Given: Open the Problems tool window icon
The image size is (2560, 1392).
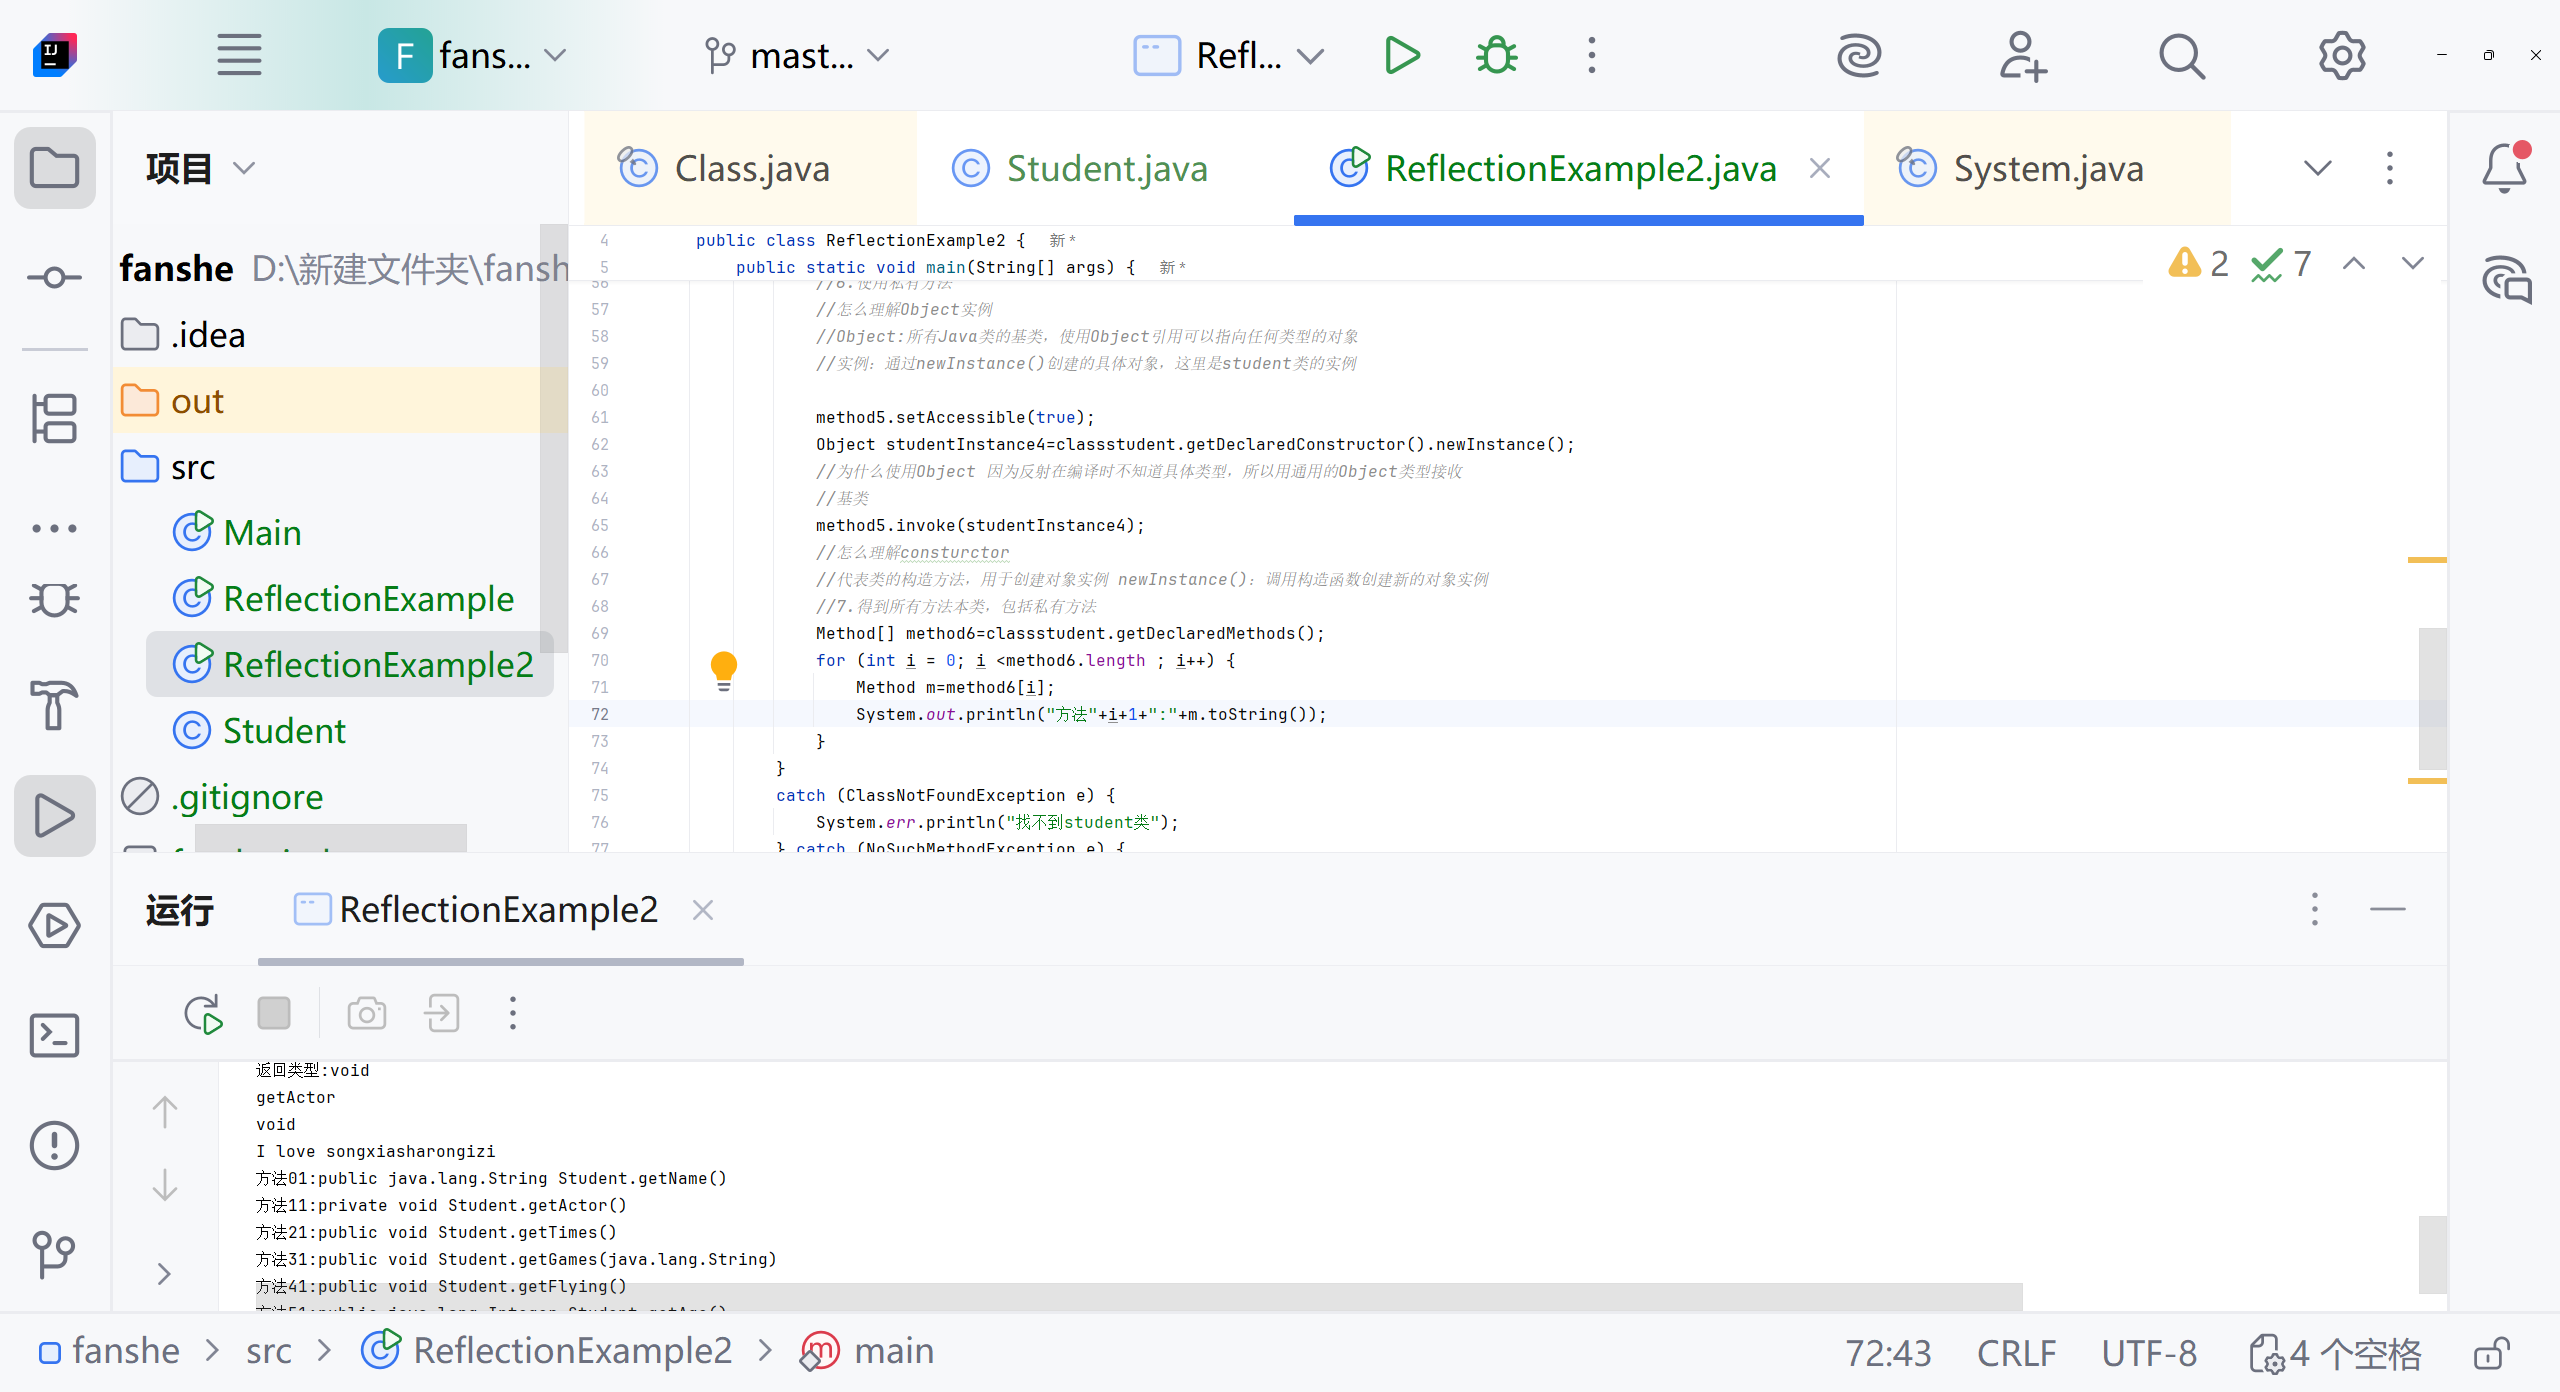Looking at the screenshot, I should (54, 1145).
